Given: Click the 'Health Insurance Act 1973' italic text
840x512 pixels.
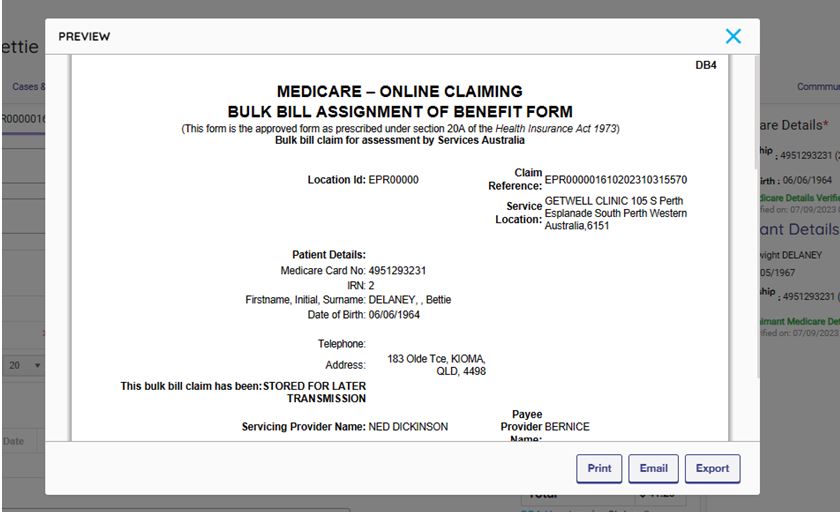Looking at the screenshot, I should (556, 129).
